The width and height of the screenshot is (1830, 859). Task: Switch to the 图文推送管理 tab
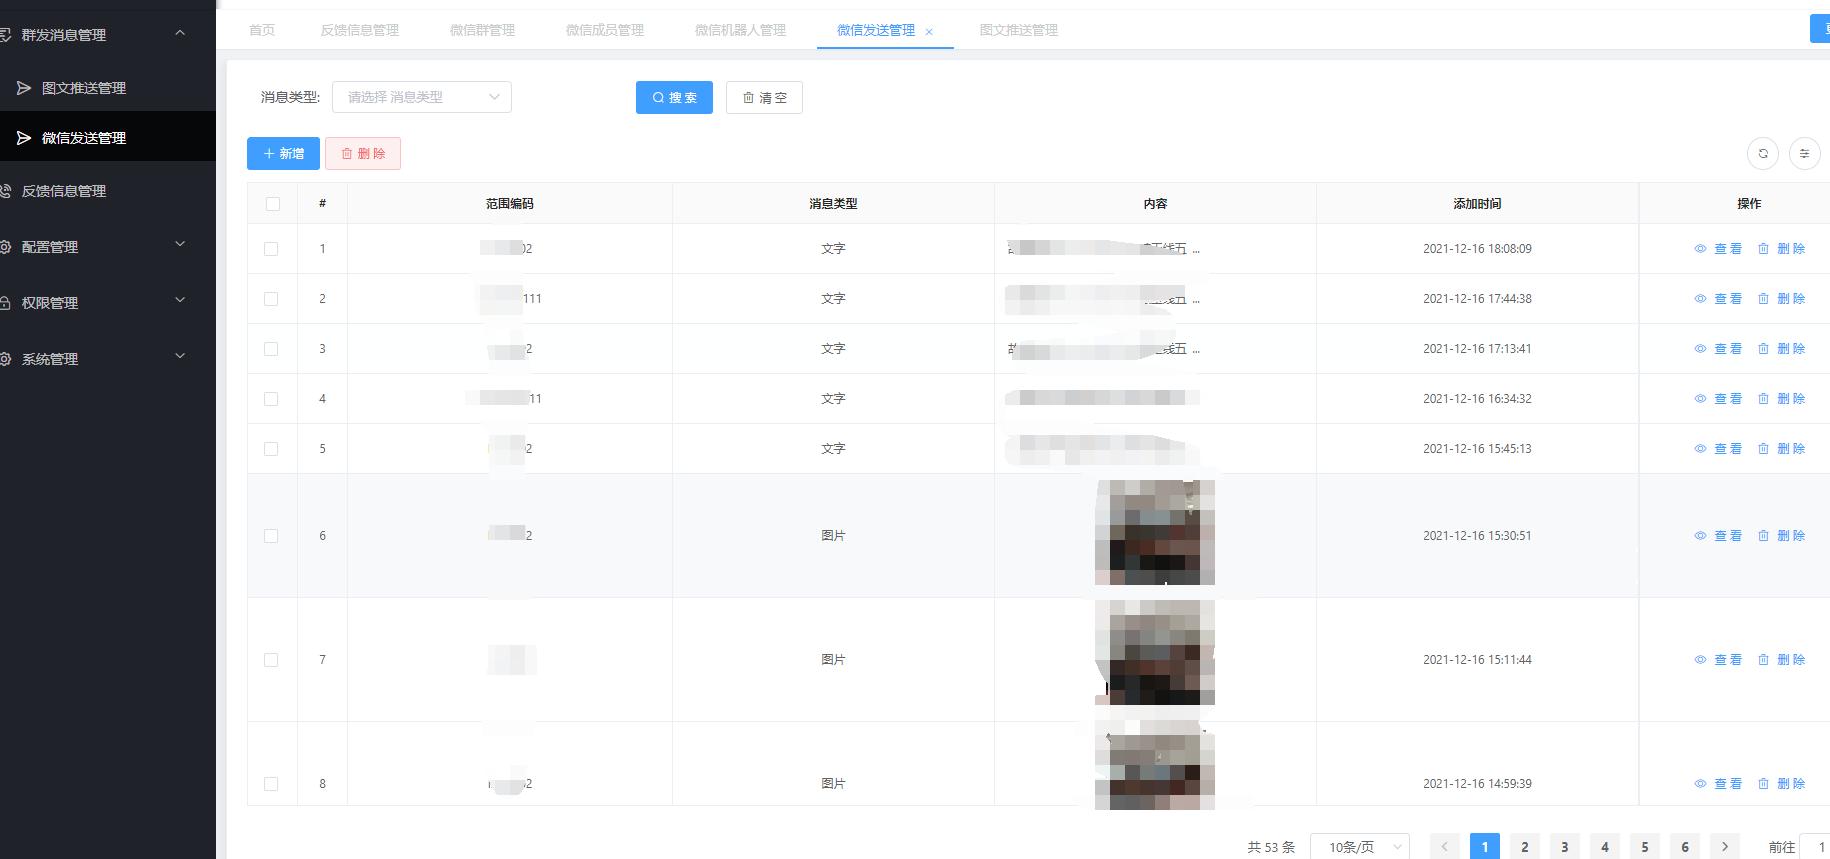1019,30
